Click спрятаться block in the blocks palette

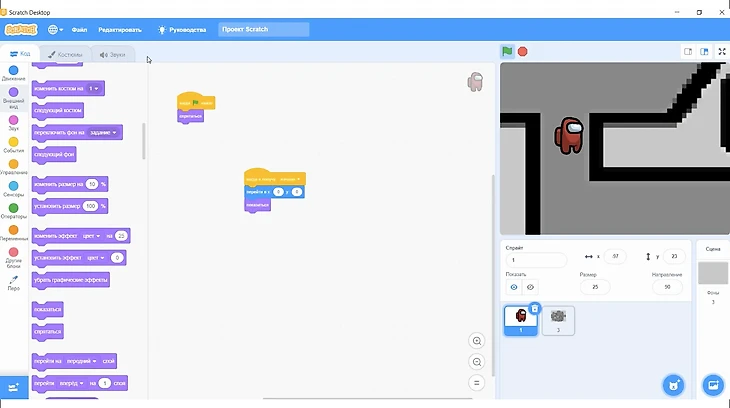coord(47,332)
